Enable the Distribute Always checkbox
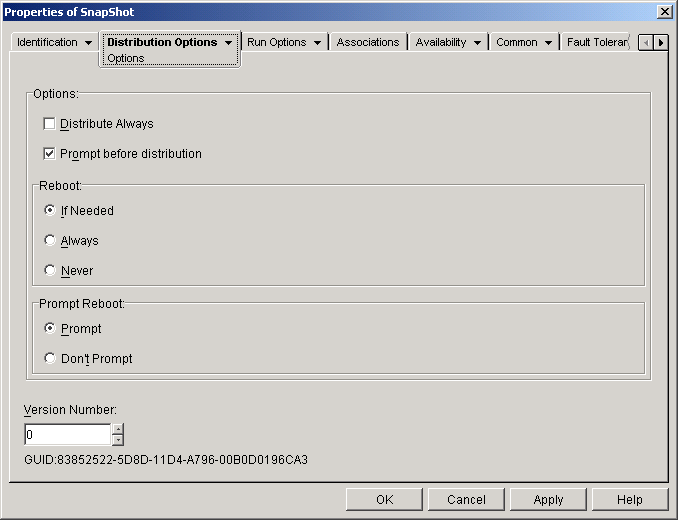 tap(50, 124)
